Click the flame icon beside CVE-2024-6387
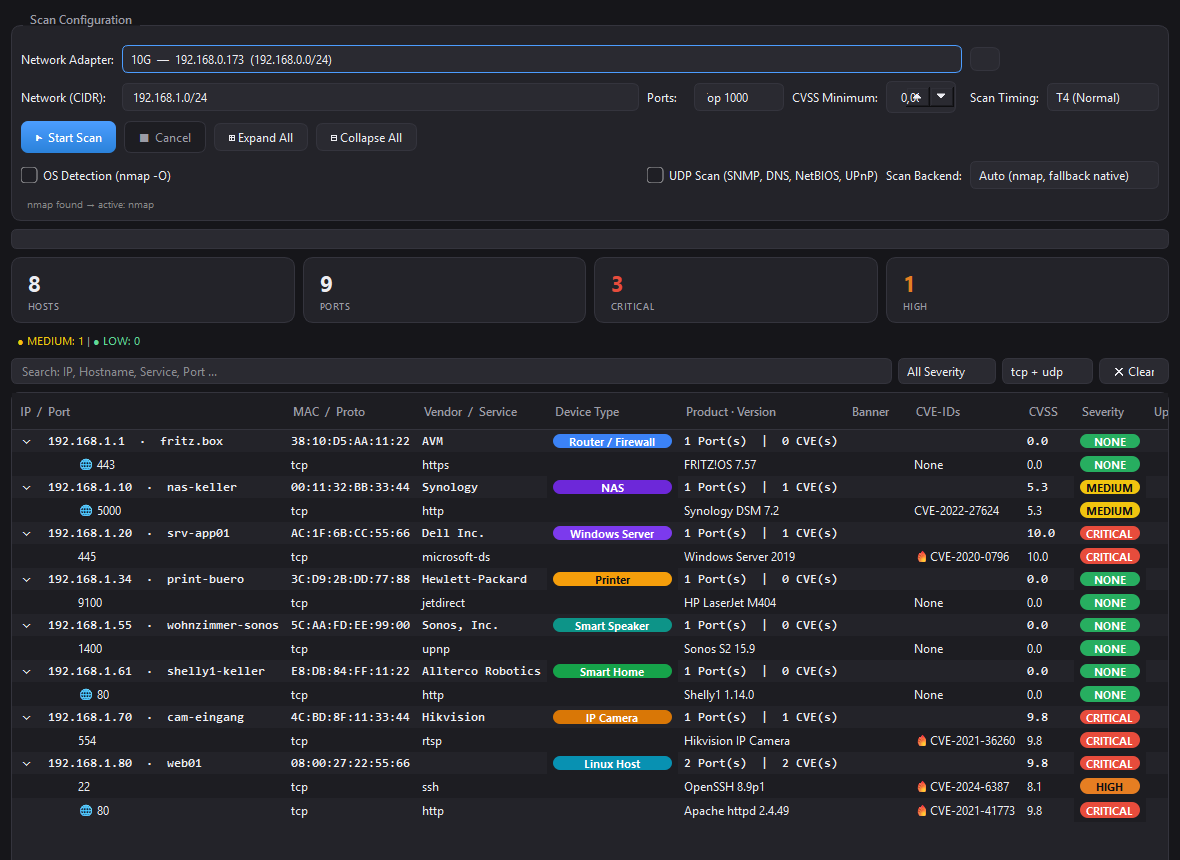 [921, 787]
